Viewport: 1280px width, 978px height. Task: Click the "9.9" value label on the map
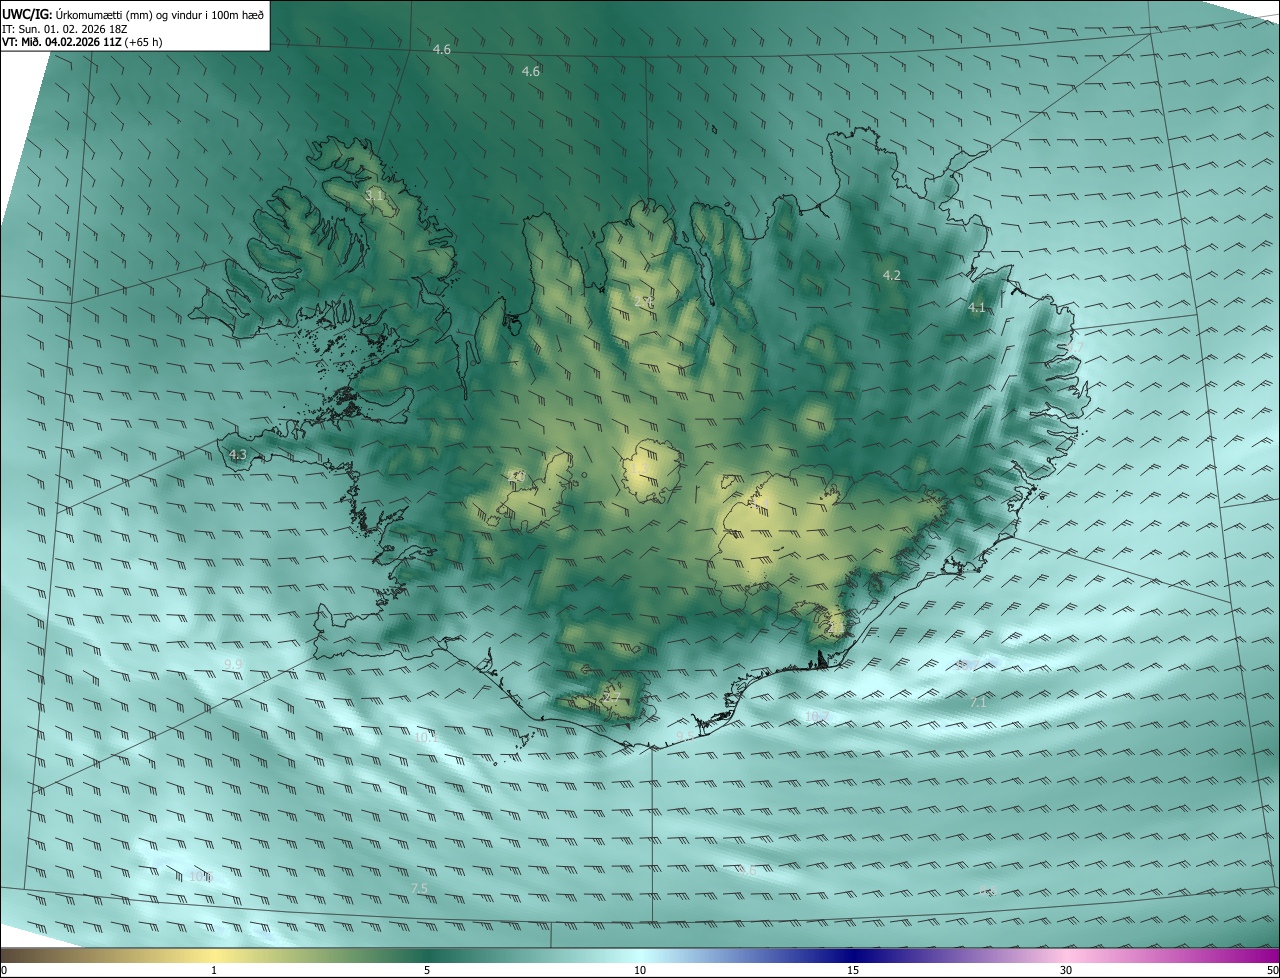(233, 664)
